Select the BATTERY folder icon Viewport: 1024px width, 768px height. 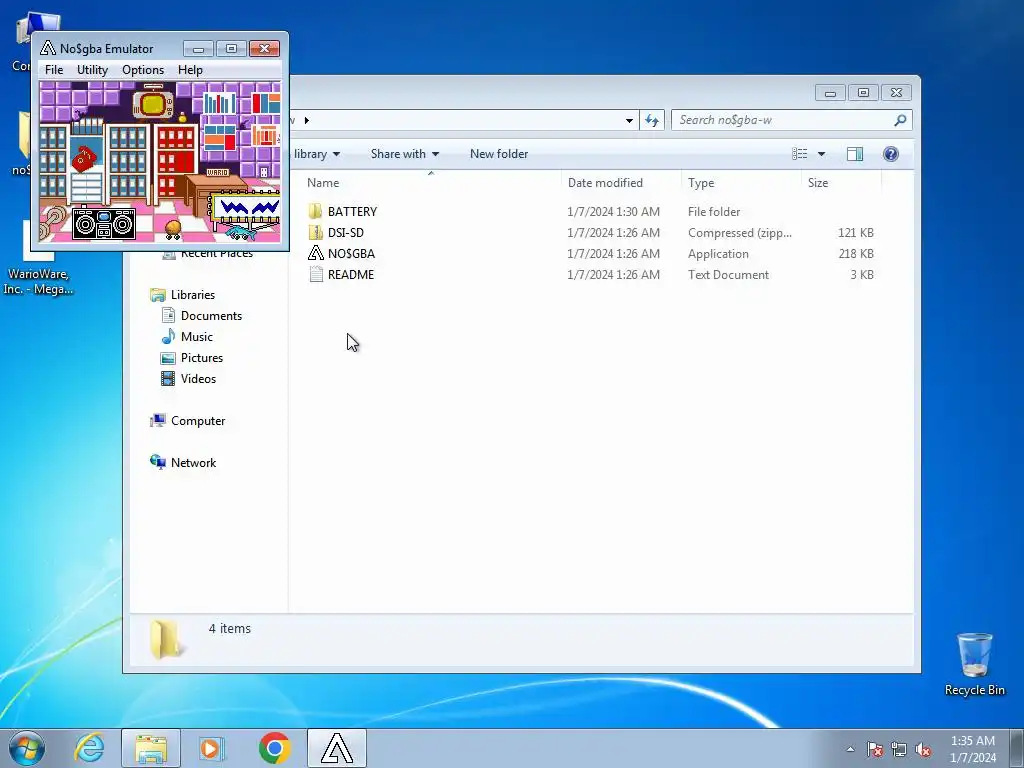coord(315,211)
